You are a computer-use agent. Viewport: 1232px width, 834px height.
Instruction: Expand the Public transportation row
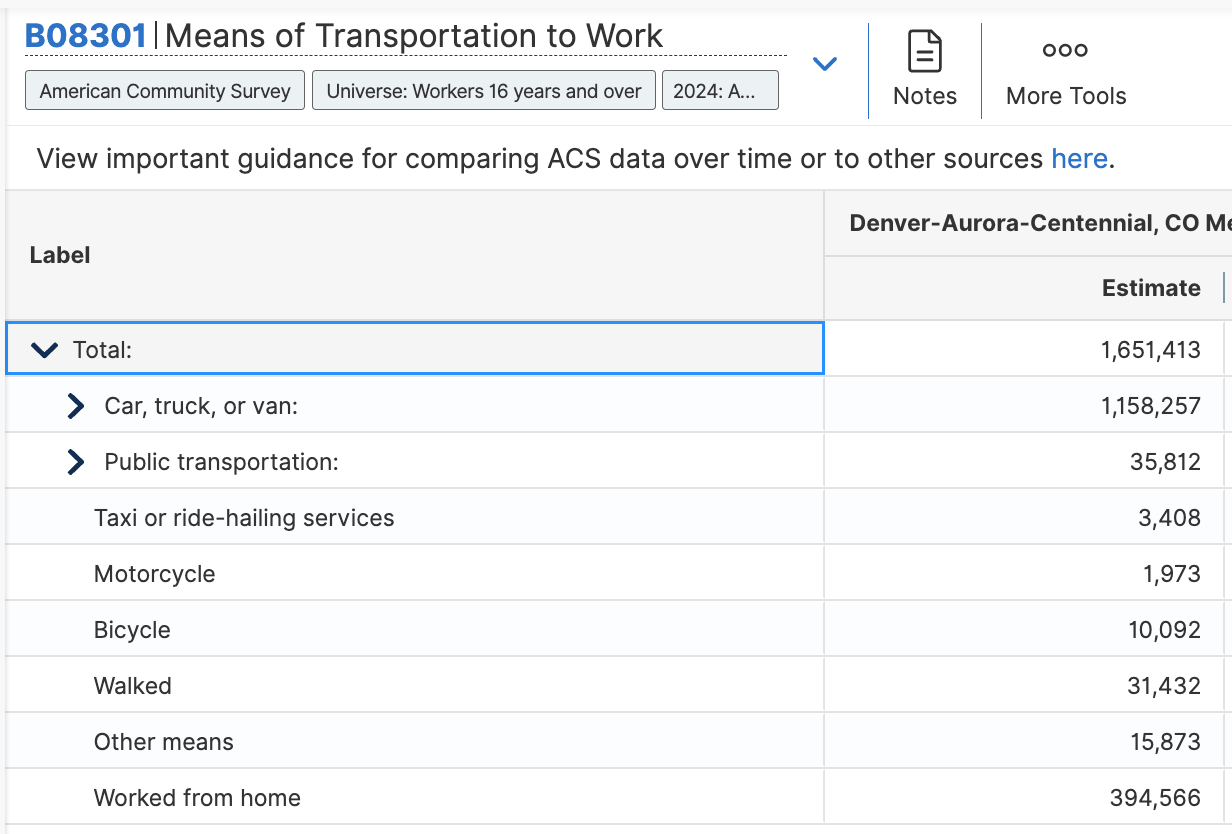click(76, 462)
